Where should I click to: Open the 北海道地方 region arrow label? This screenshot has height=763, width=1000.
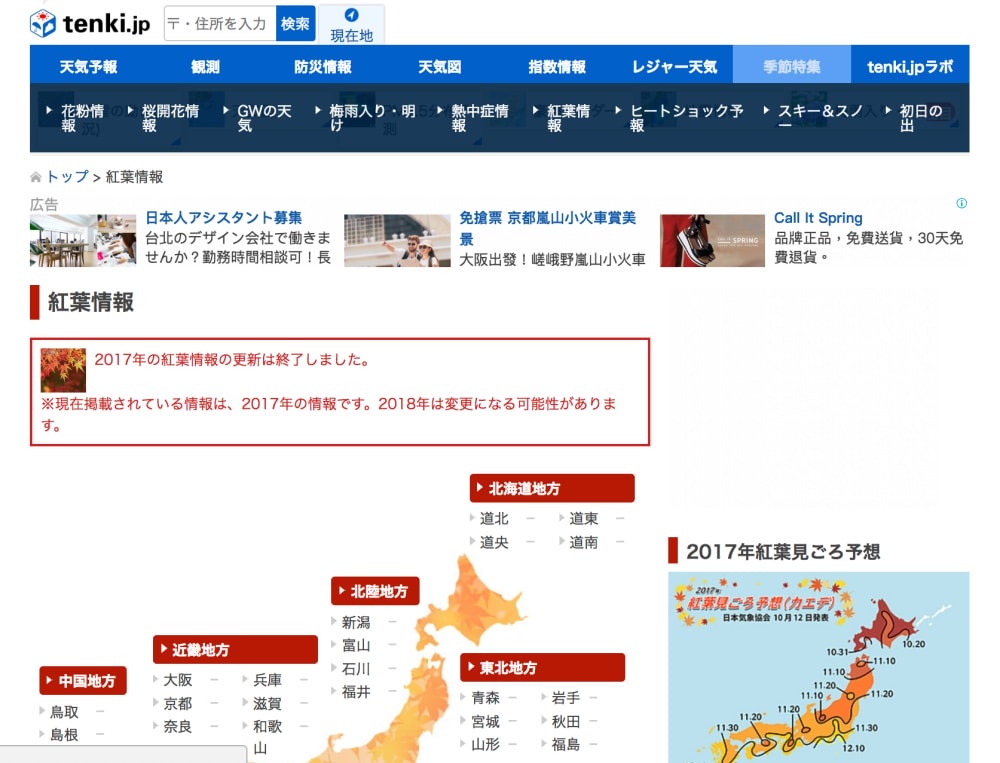click(x=552, y=488)
